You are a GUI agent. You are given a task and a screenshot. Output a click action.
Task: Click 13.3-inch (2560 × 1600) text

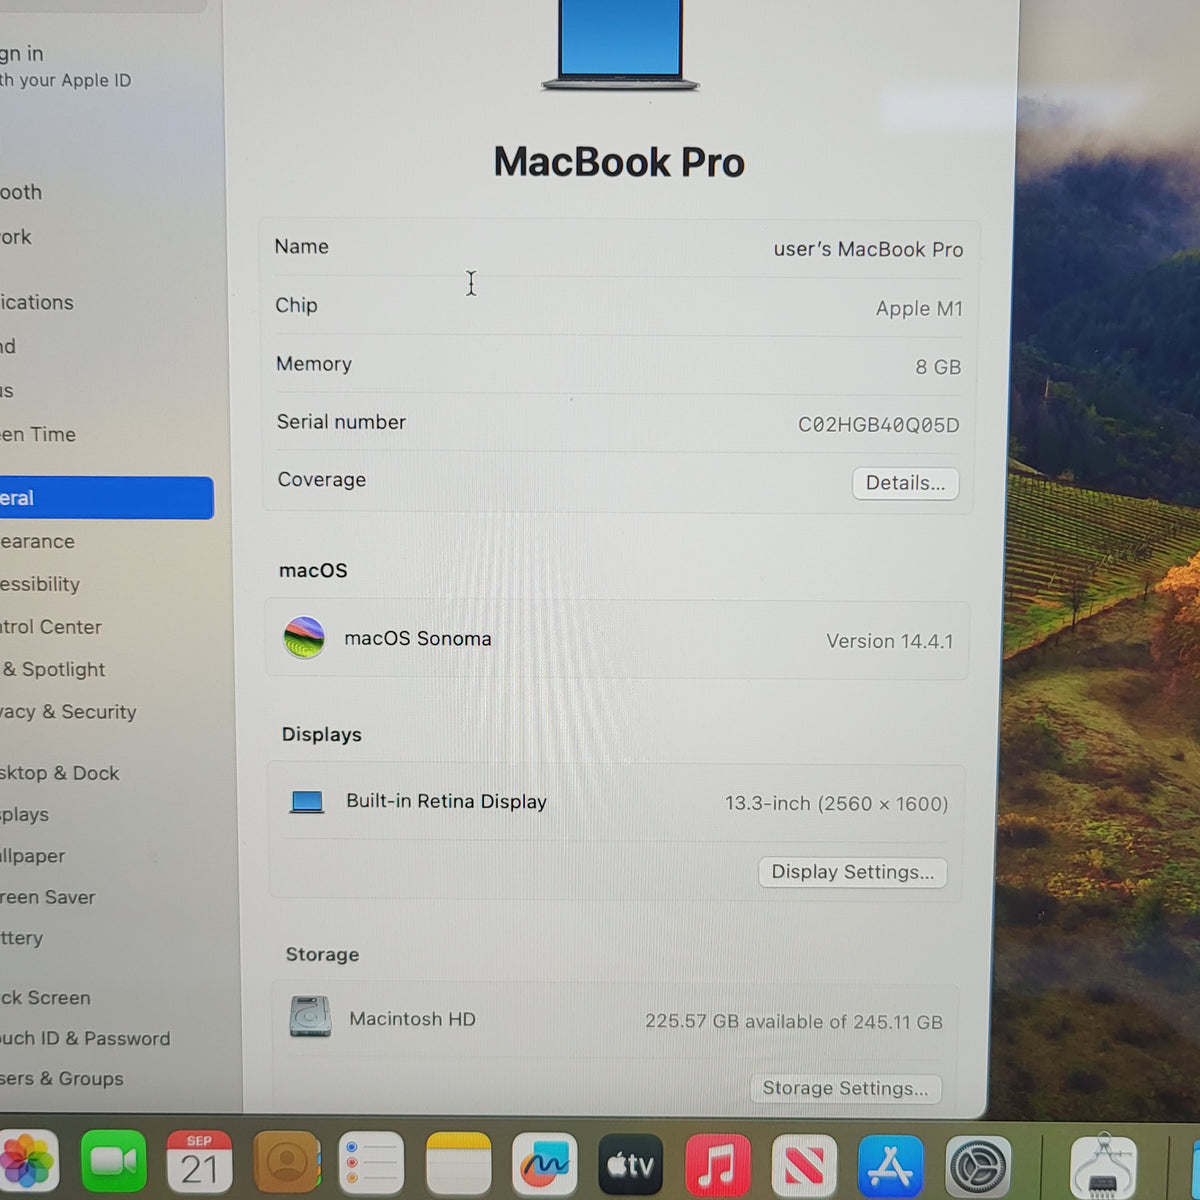tap(837, 804)
